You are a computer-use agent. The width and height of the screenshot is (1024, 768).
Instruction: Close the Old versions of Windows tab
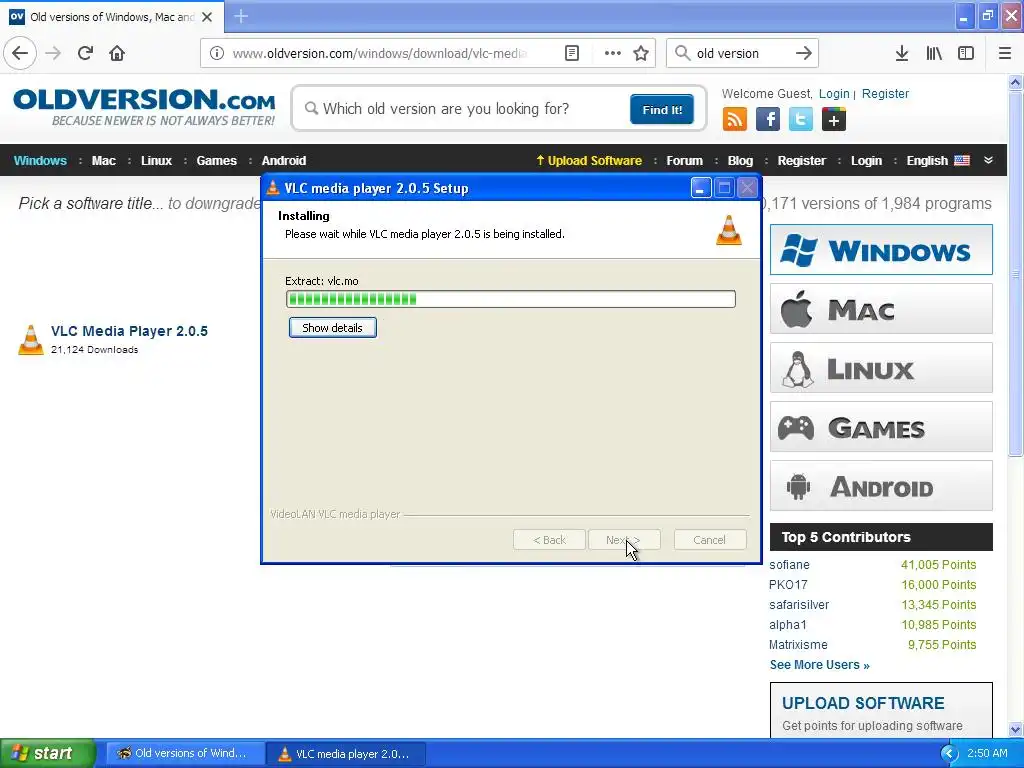click(207, 17)
